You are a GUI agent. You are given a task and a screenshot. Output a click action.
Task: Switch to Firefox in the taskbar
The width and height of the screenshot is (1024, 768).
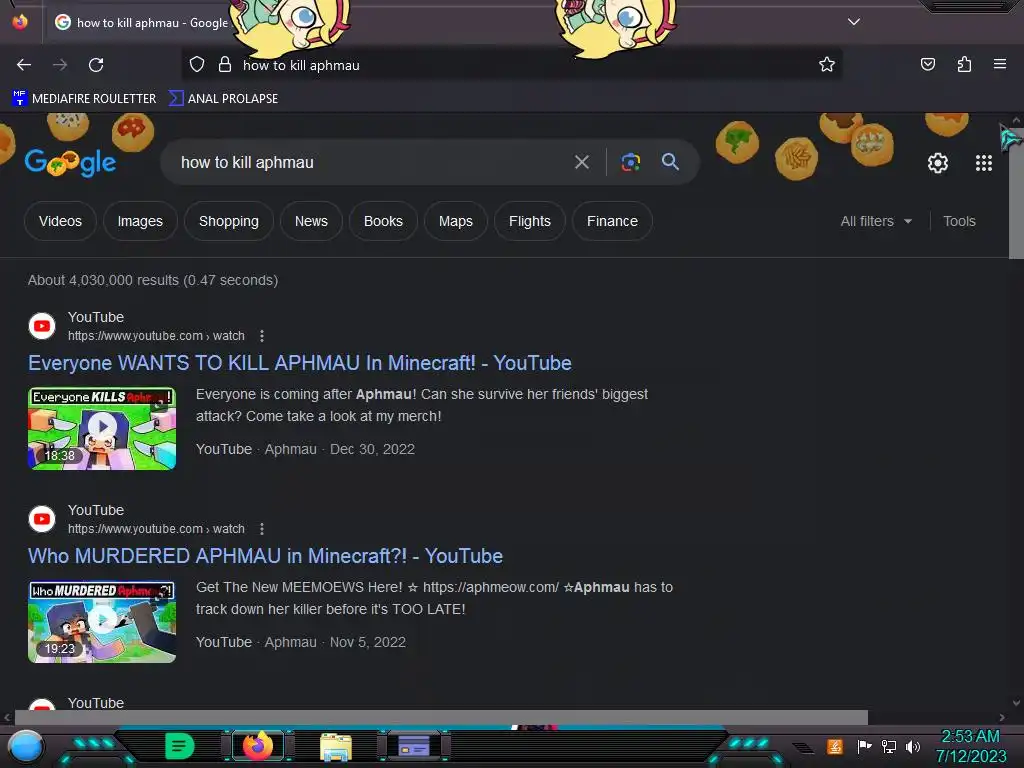257,746
